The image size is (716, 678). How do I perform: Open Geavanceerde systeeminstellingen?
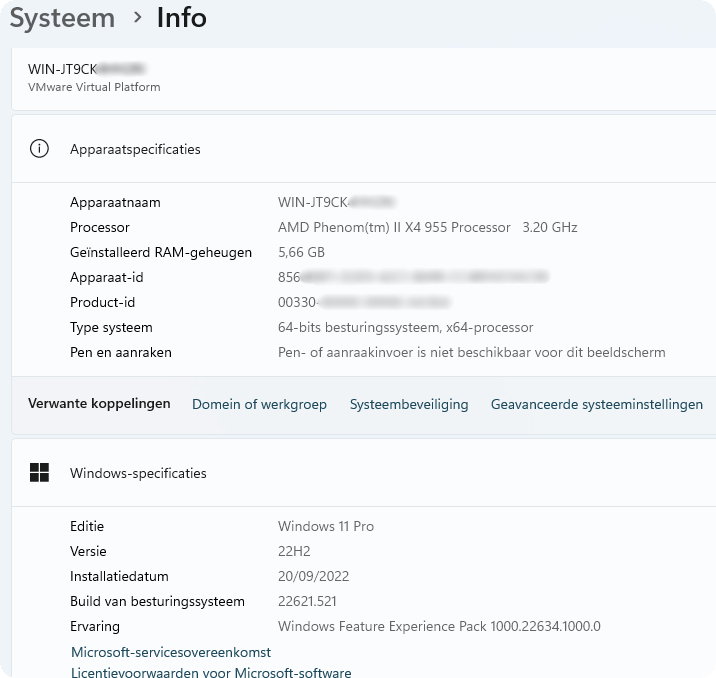click(596, 404)
